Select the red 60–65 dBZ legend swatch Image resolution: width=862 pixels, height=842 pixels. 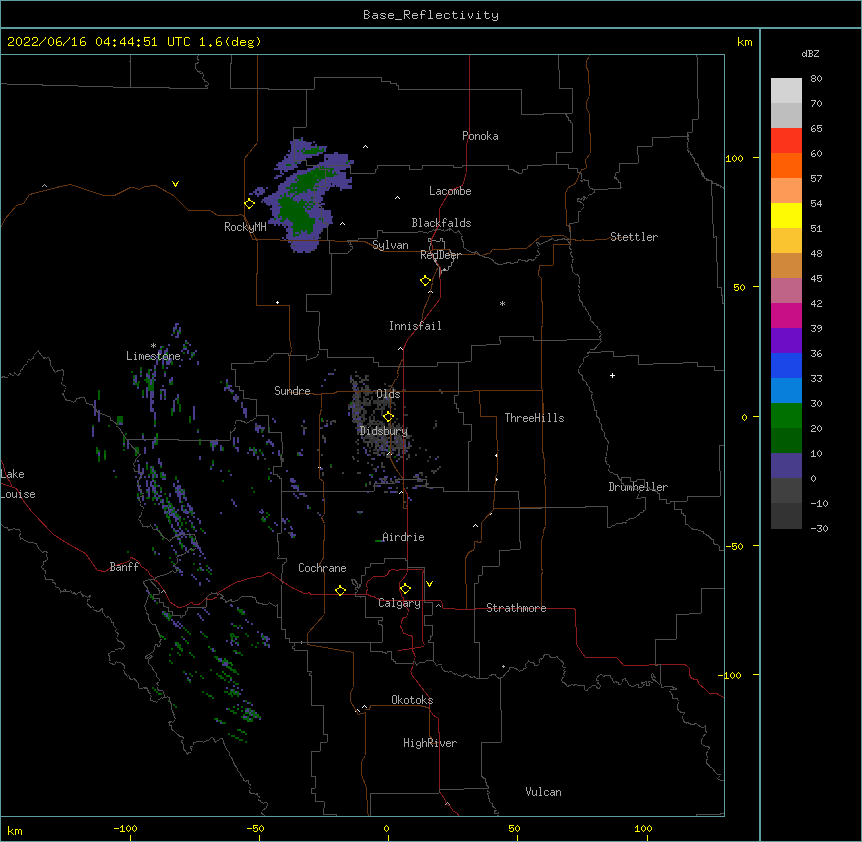point(786,140)
